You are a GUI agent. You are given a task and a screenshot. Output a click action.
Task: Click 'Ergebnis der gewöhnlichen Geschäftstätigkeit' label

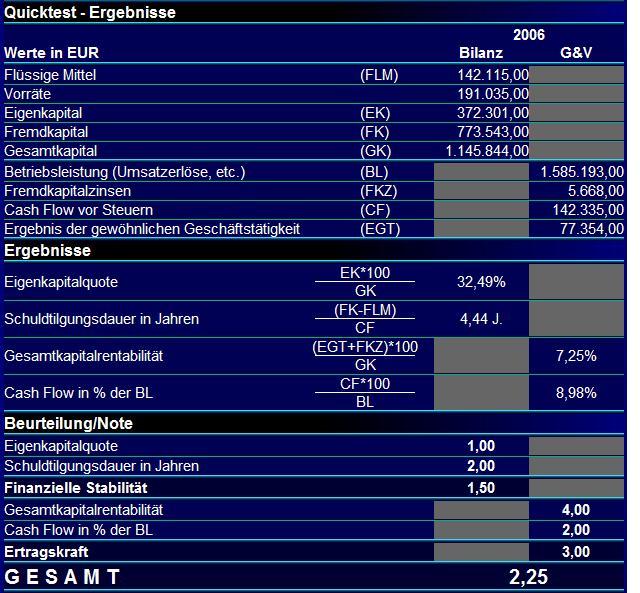(x=152, y=229)
